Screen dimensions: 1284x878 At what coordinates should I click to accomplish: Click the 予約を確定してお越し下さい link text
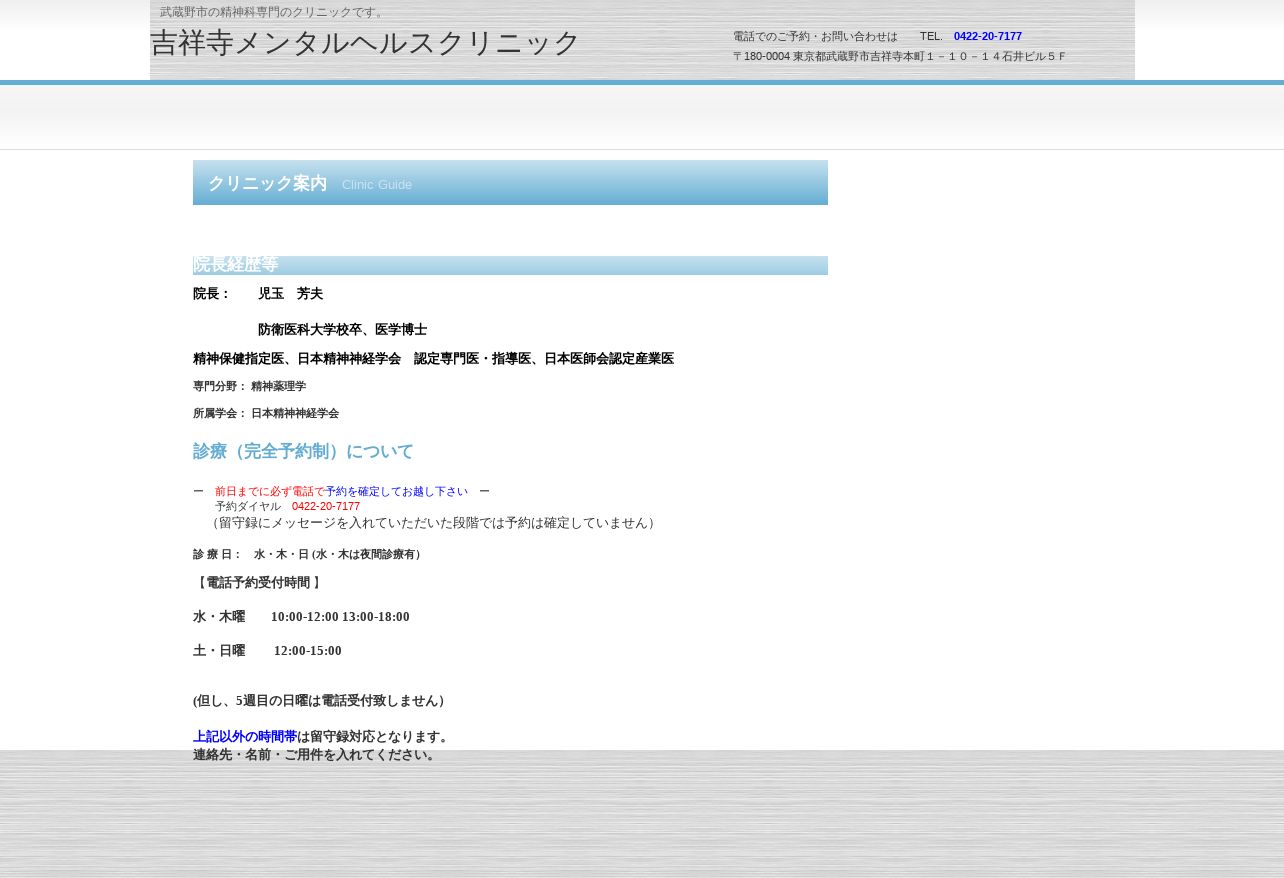click(x=396, y=491)
